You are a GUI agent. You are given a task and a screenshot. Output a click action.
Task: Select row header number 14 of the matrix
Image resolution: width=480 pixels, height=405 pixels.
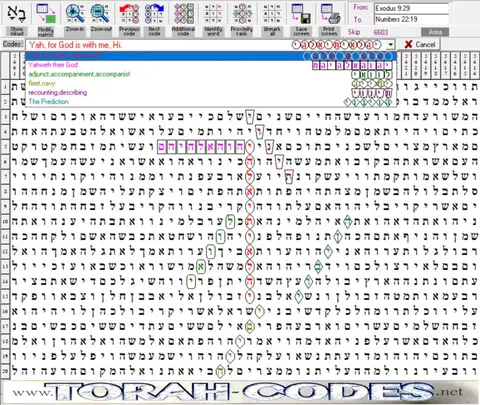pyautogui.click(x=5, y=281)
